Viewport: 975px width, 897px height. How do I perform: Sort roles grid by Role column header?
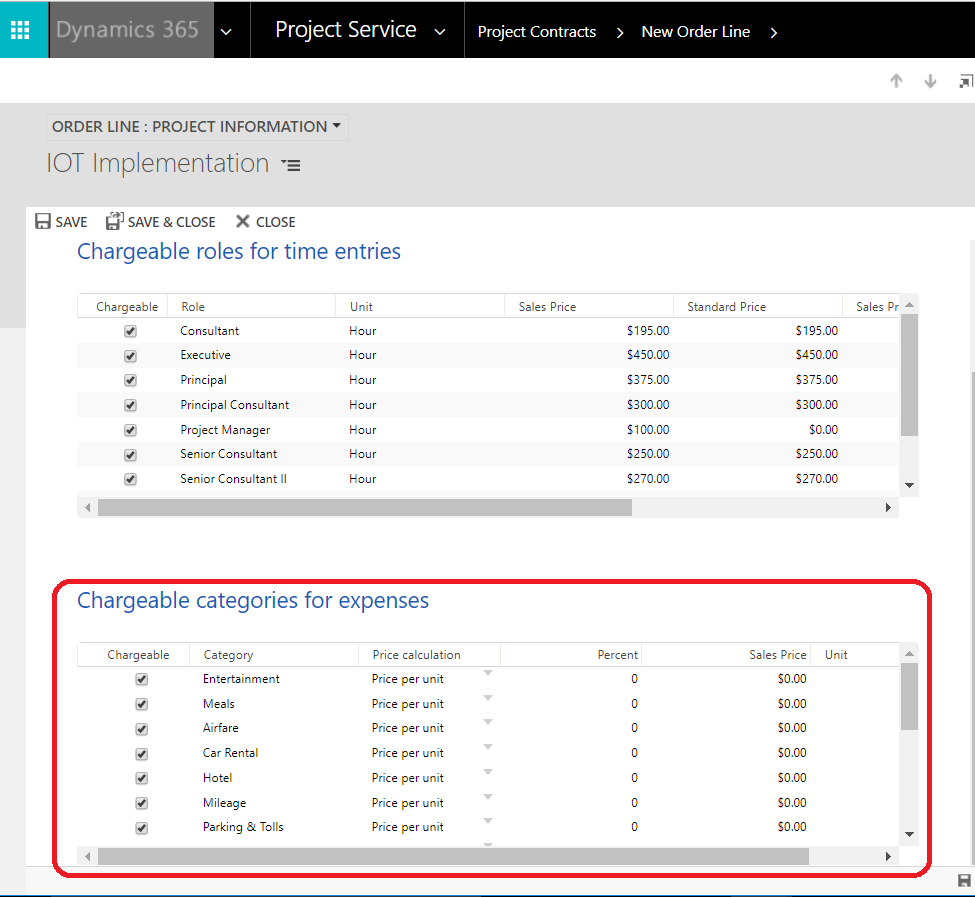tap(251, 306)
